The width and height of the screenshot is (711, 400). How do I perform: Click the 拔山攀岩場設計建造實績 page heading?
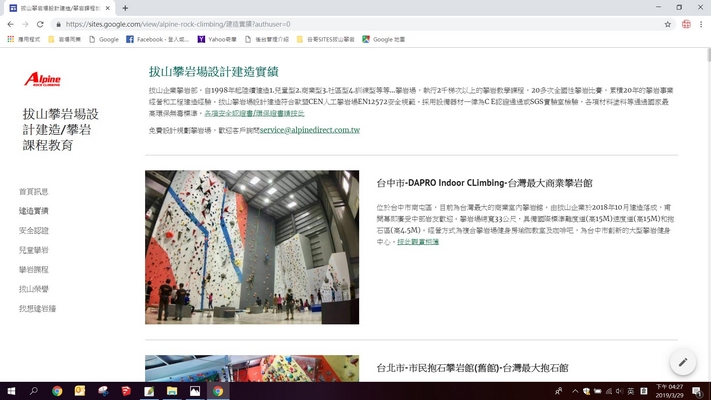click(x=213, y=72)
